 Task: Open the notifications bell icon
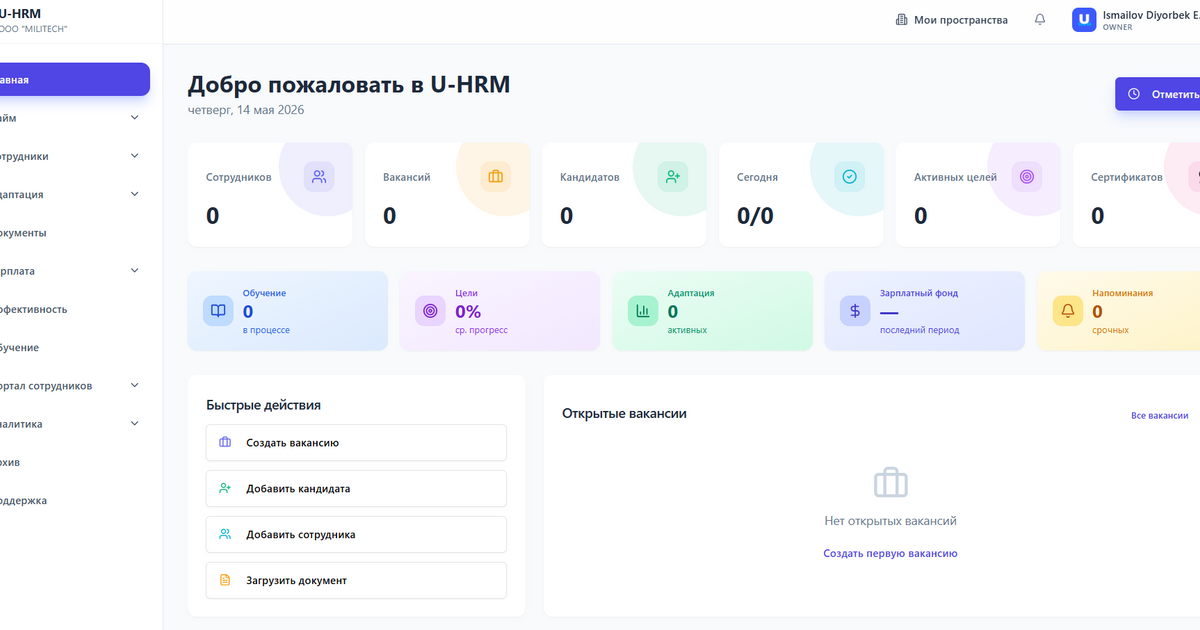point(1040,20)
